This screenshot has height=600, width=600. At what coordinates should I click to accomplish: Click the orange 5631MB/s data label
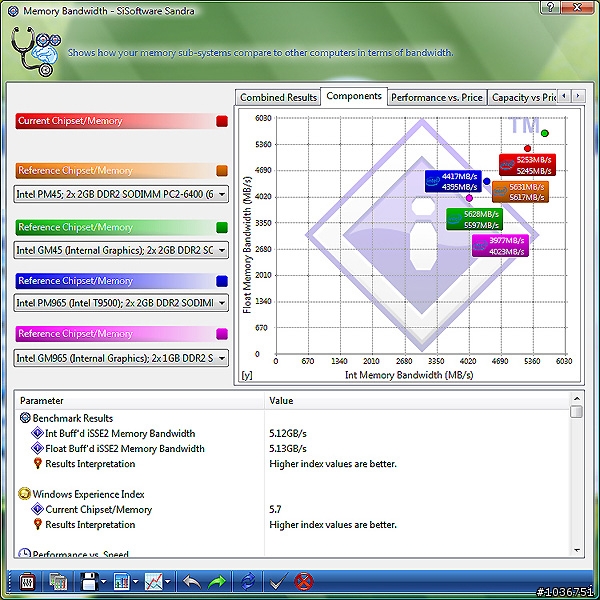[520, 192]
